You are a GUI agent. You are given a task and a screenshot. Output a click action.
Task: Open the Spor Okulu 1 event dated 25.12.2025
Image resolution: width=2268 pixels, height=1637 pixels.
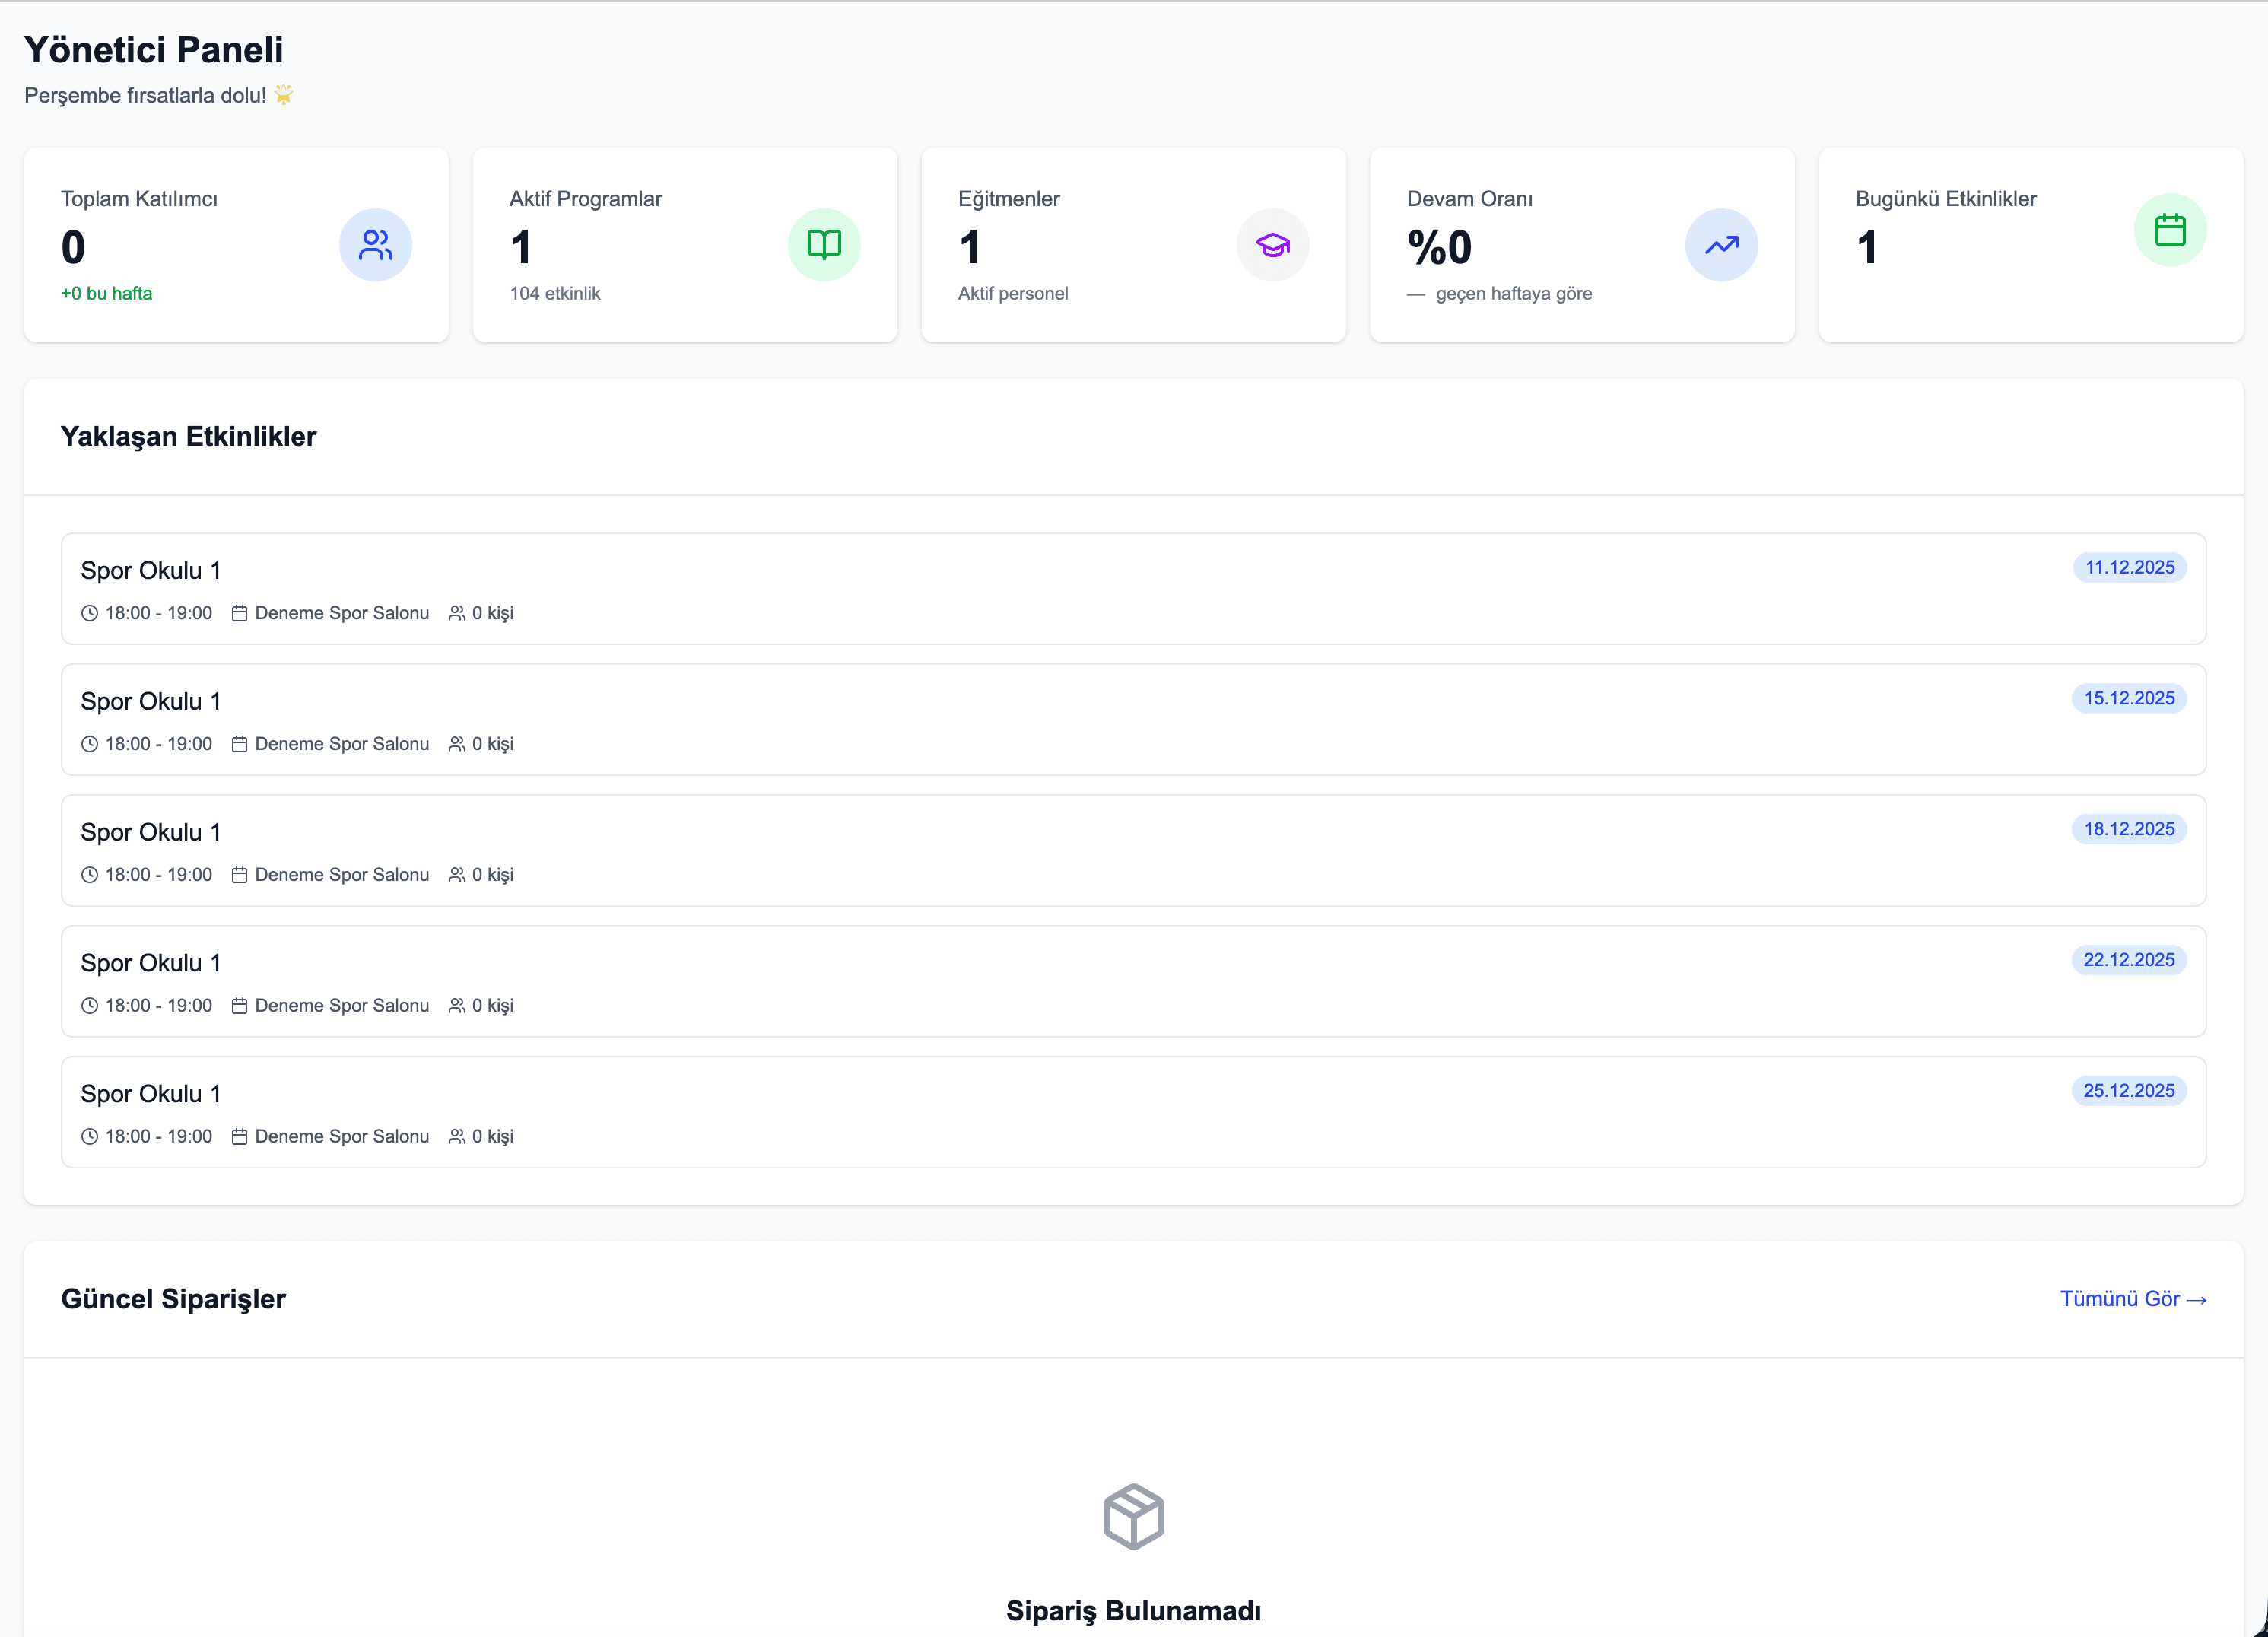(150, 1094)
